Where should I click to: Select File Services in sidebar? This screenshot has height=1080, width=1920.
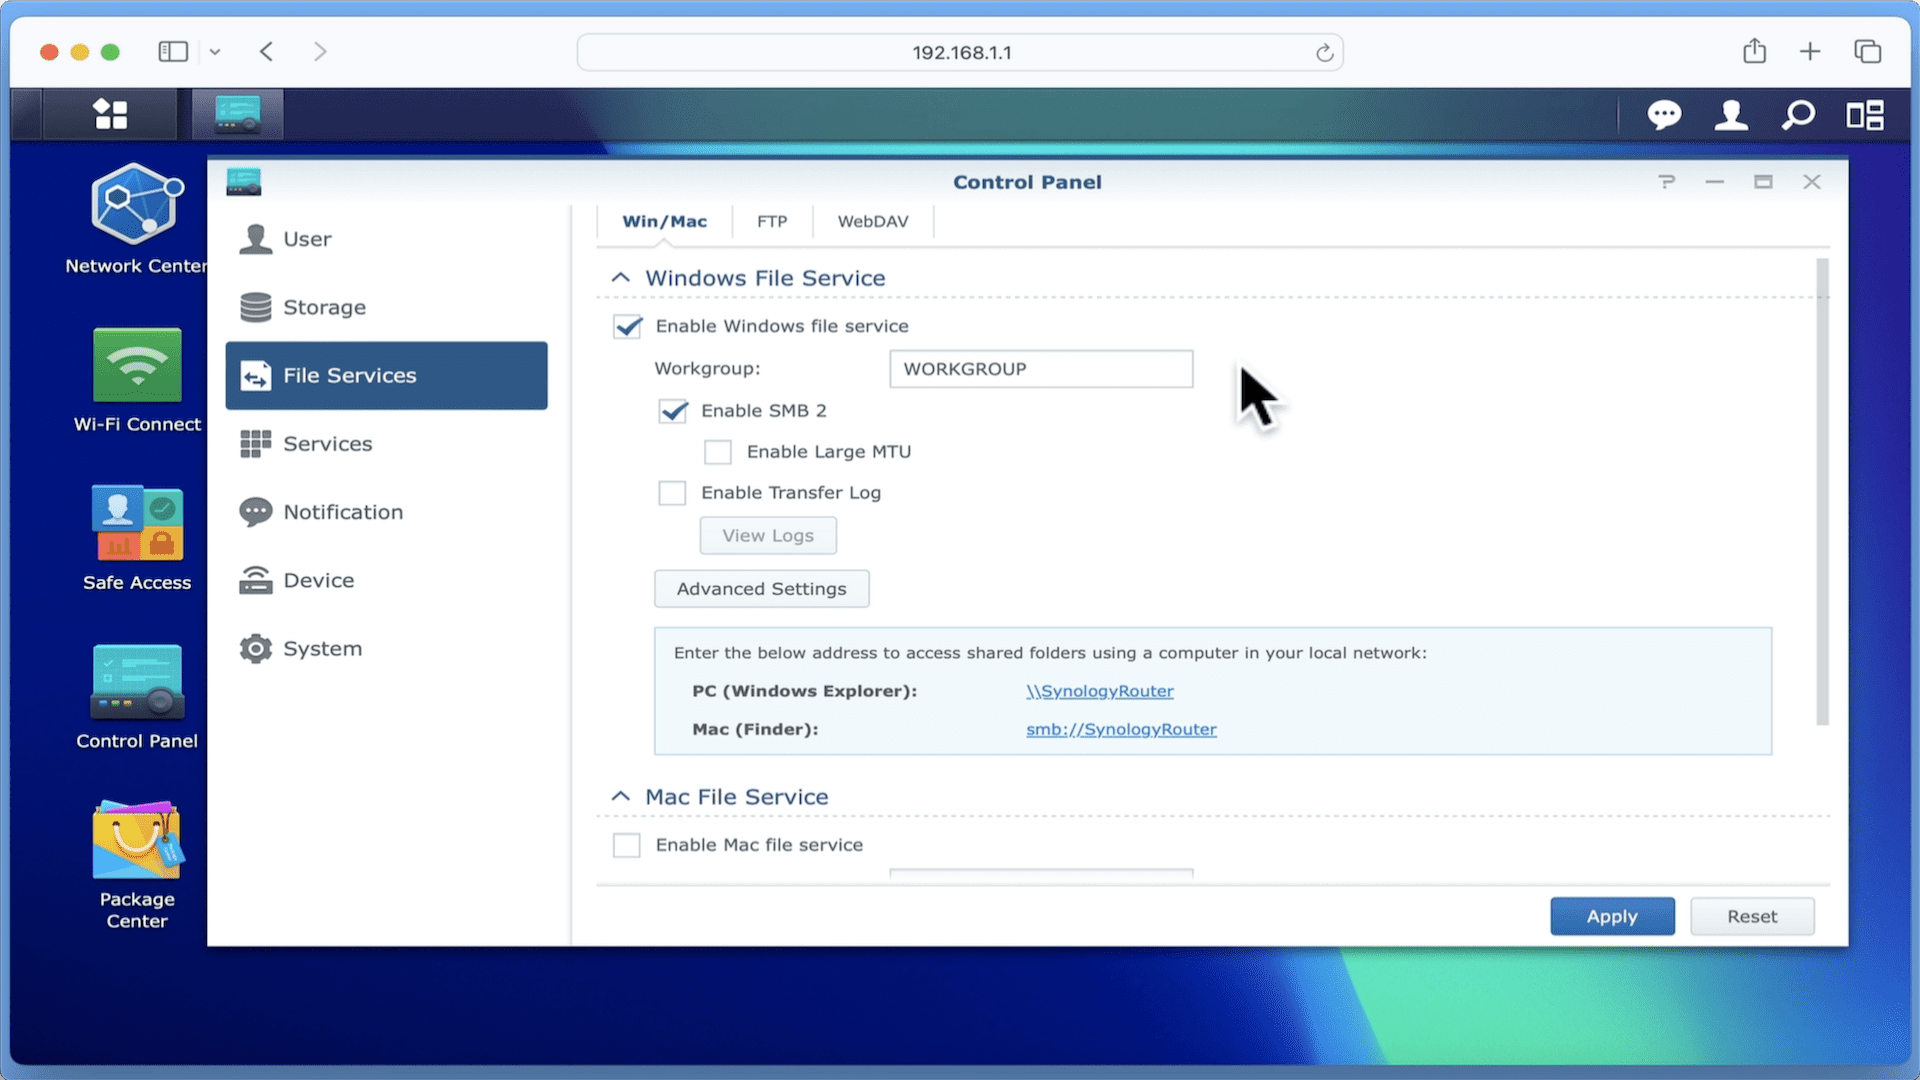tap(387, 375)
